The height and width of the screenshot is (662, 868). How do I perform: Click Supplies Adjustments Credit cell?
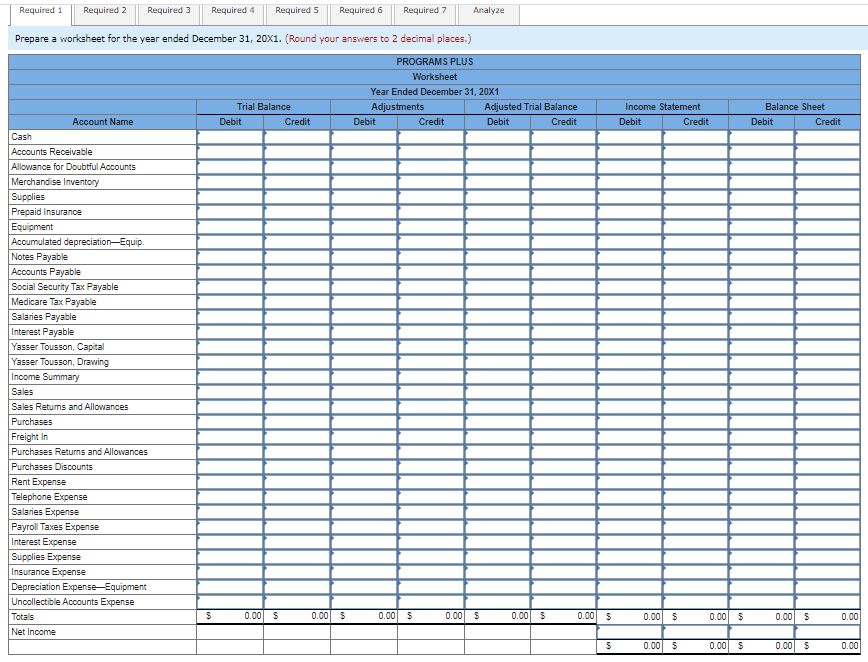431,196
